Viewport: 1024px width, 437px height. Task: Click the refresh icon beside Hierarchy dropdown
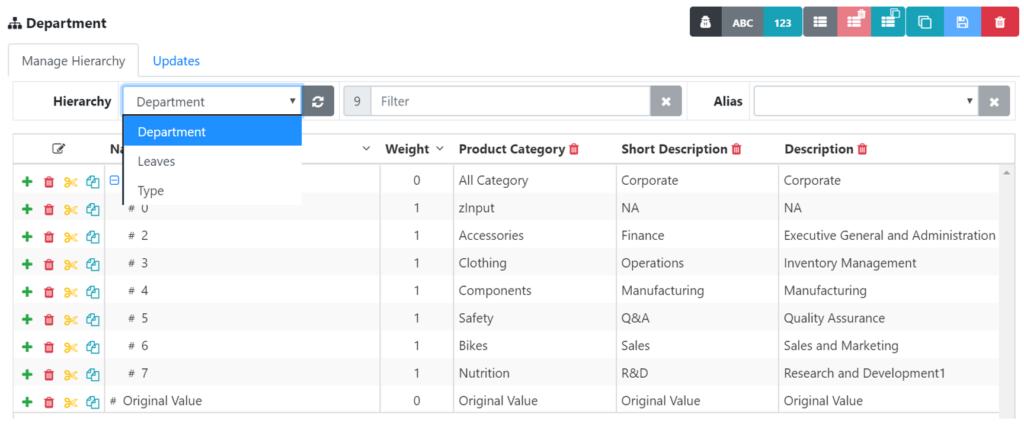318,101
